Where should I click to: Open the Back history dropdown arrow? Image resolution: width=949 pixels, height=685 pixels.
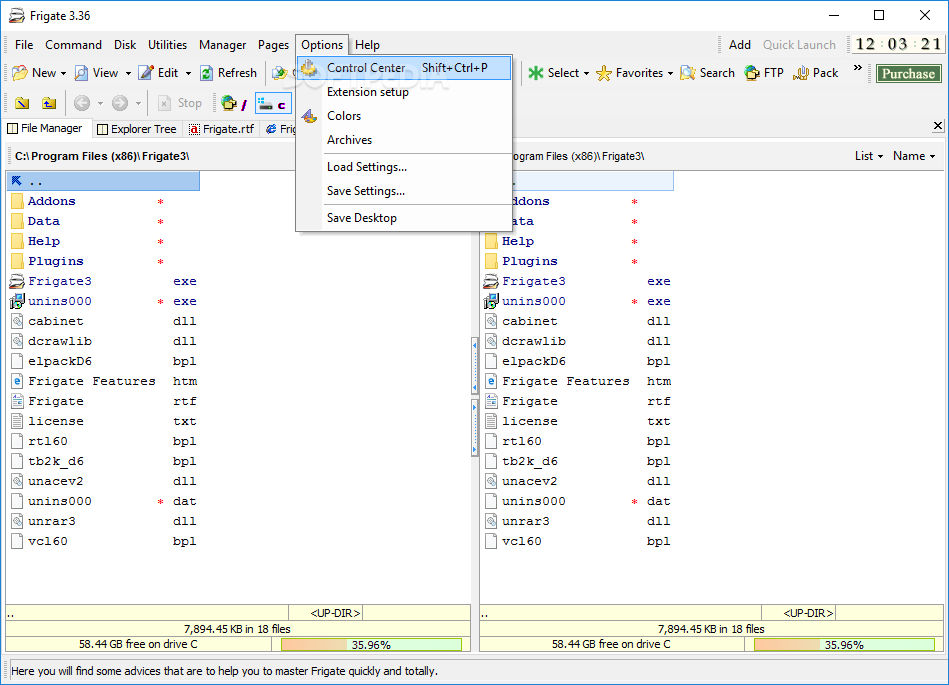tap(100, 103)
